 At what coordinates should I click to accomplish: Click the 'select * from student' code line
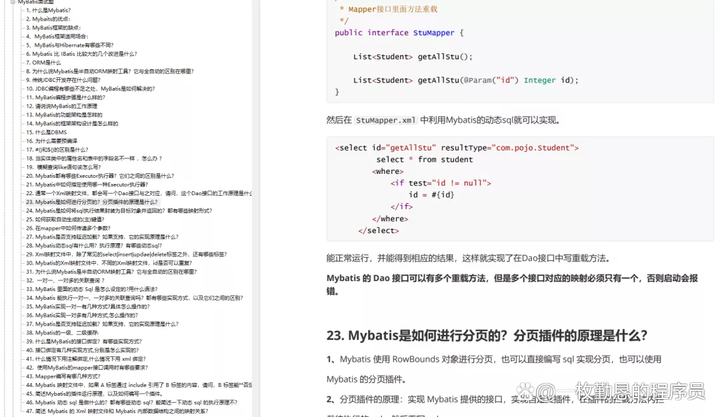tap(424, 160)
